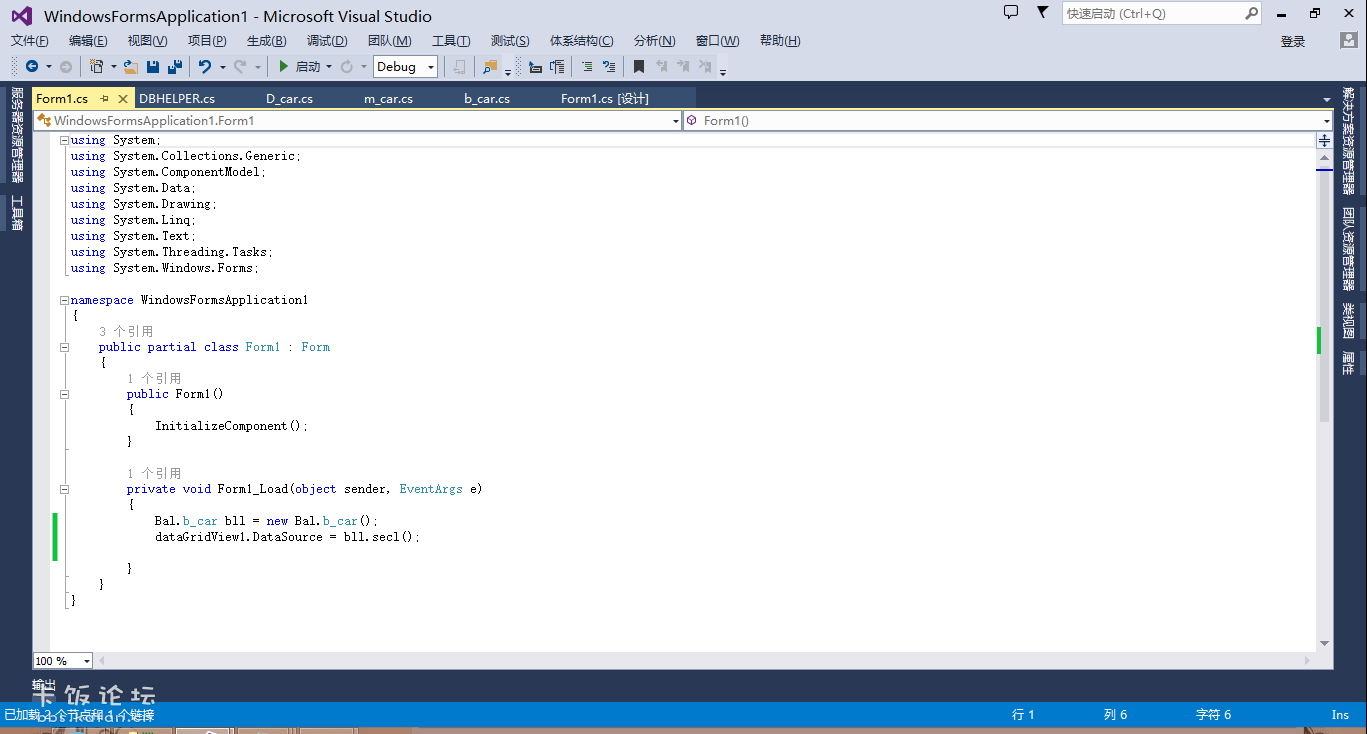Open the Debug configuration combo box
The height and width of the screenshot is (734, 1367).
[406, 67]
